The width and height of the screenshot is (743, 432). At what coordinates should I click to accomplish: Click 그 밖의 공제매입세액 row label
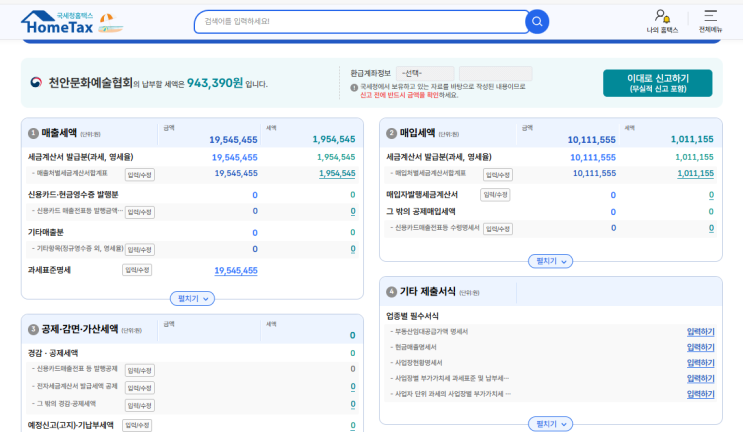(421, 212)
